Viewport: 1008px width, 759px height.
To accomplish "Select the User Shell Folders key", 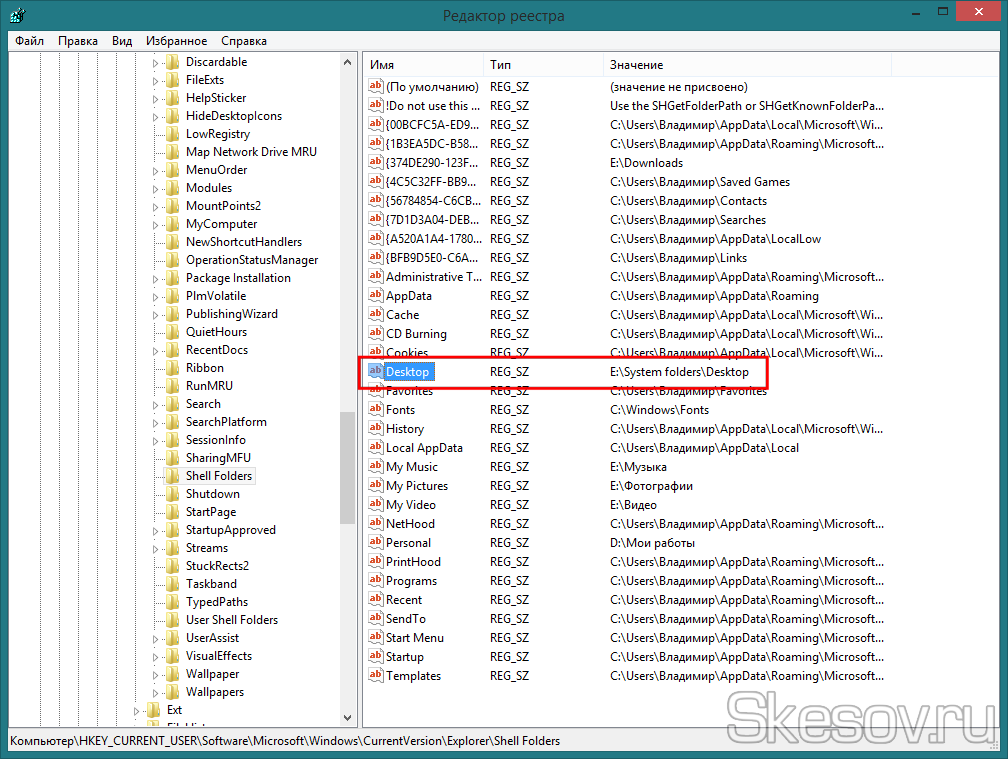I will point(232,620).
